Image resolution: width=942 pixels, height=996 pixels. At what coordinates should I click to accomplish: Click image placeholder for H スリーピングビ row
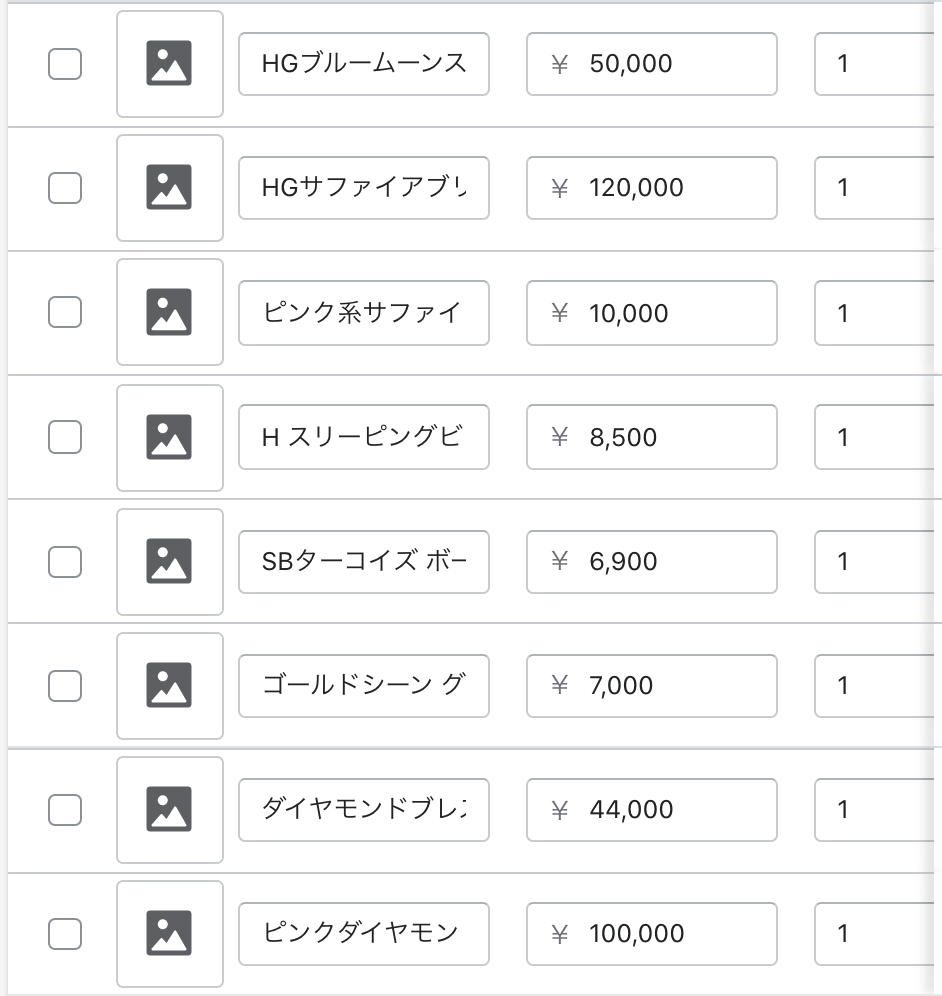170,437
